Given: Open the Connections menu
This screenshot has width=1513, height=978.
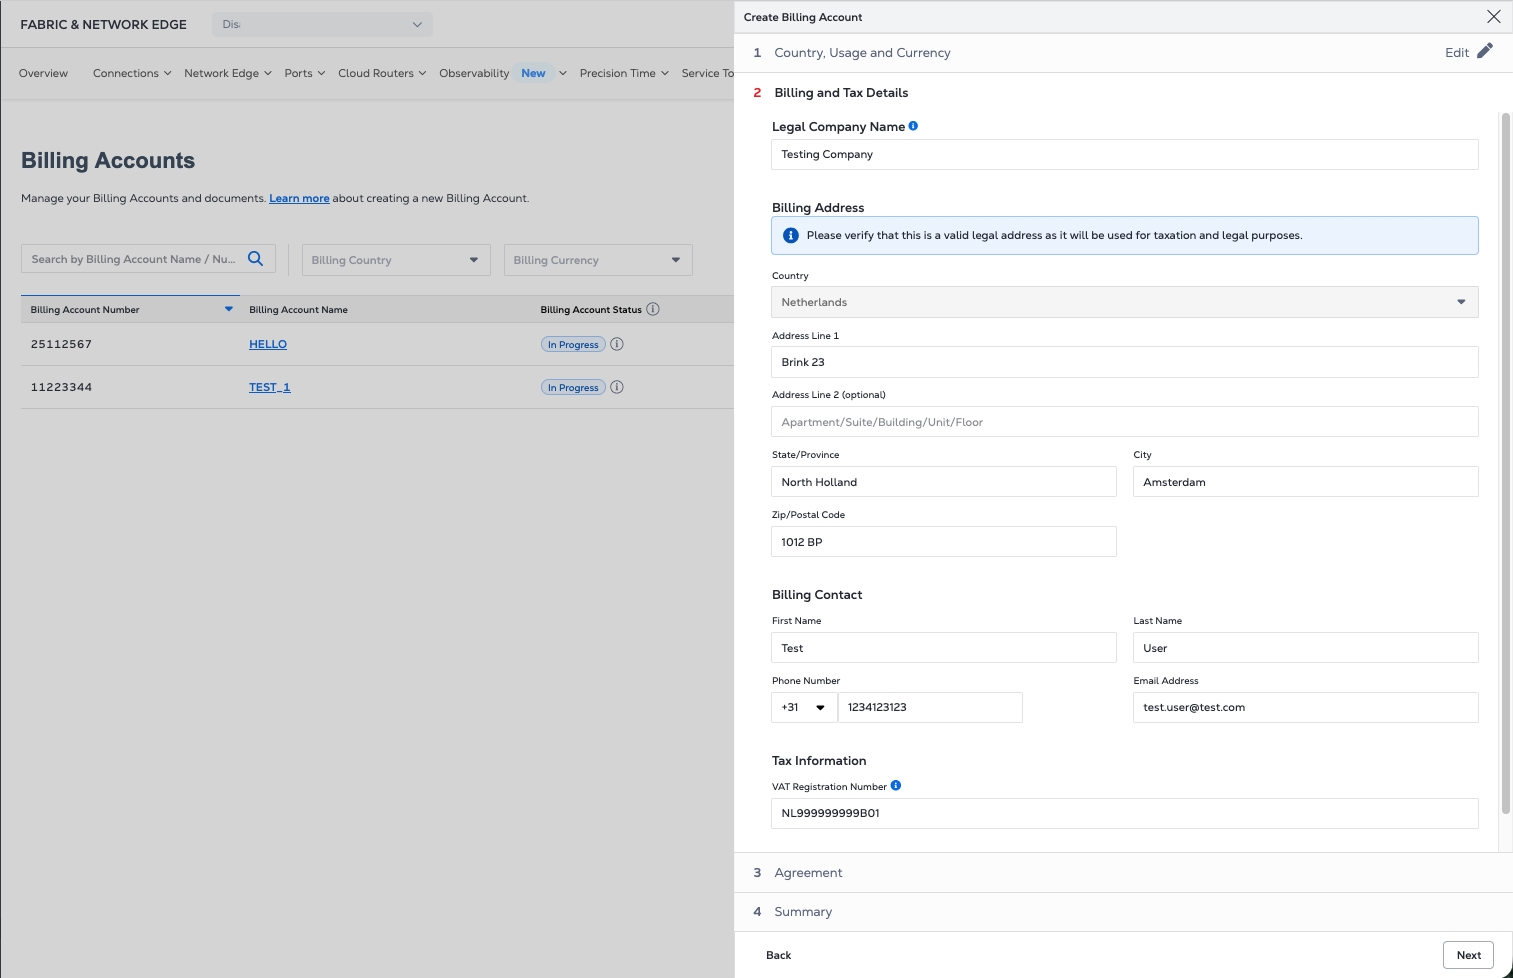Looking at the screenshot, I should coord(132,73).
